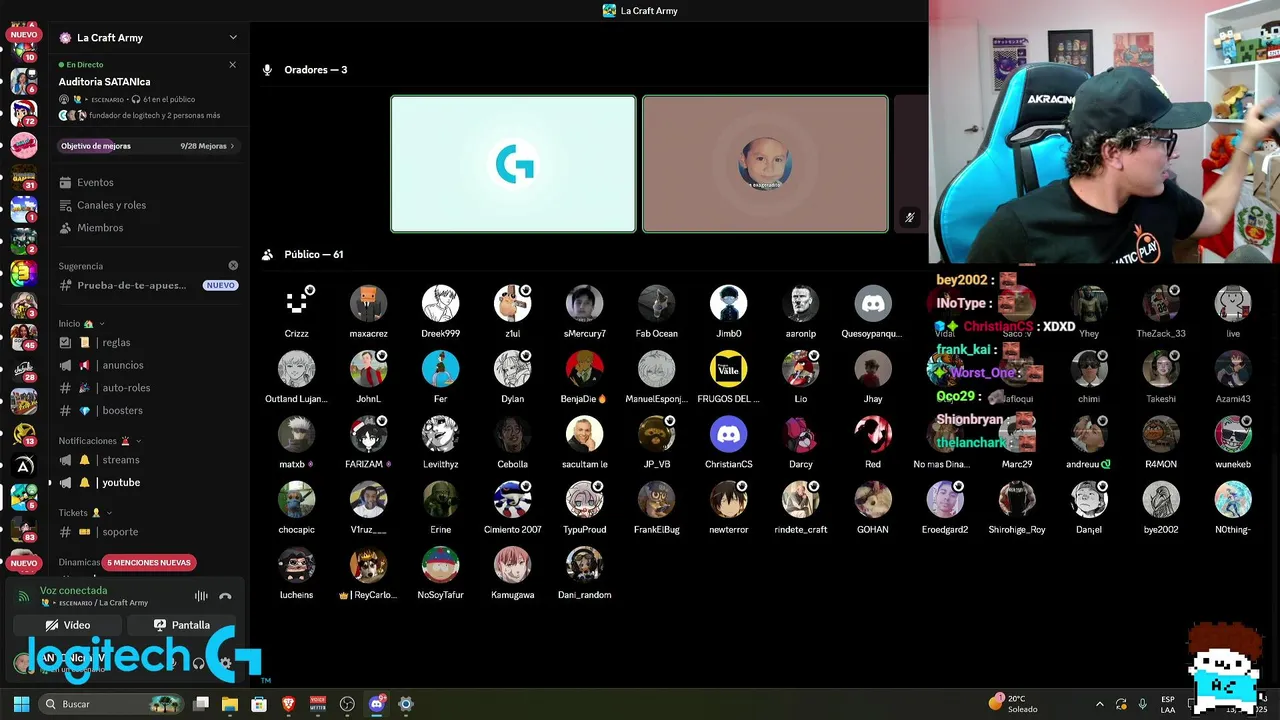Open ESP LAA language switcher
The image size is (1280, 720).
pyautogui.click(x=1168, y=704)
